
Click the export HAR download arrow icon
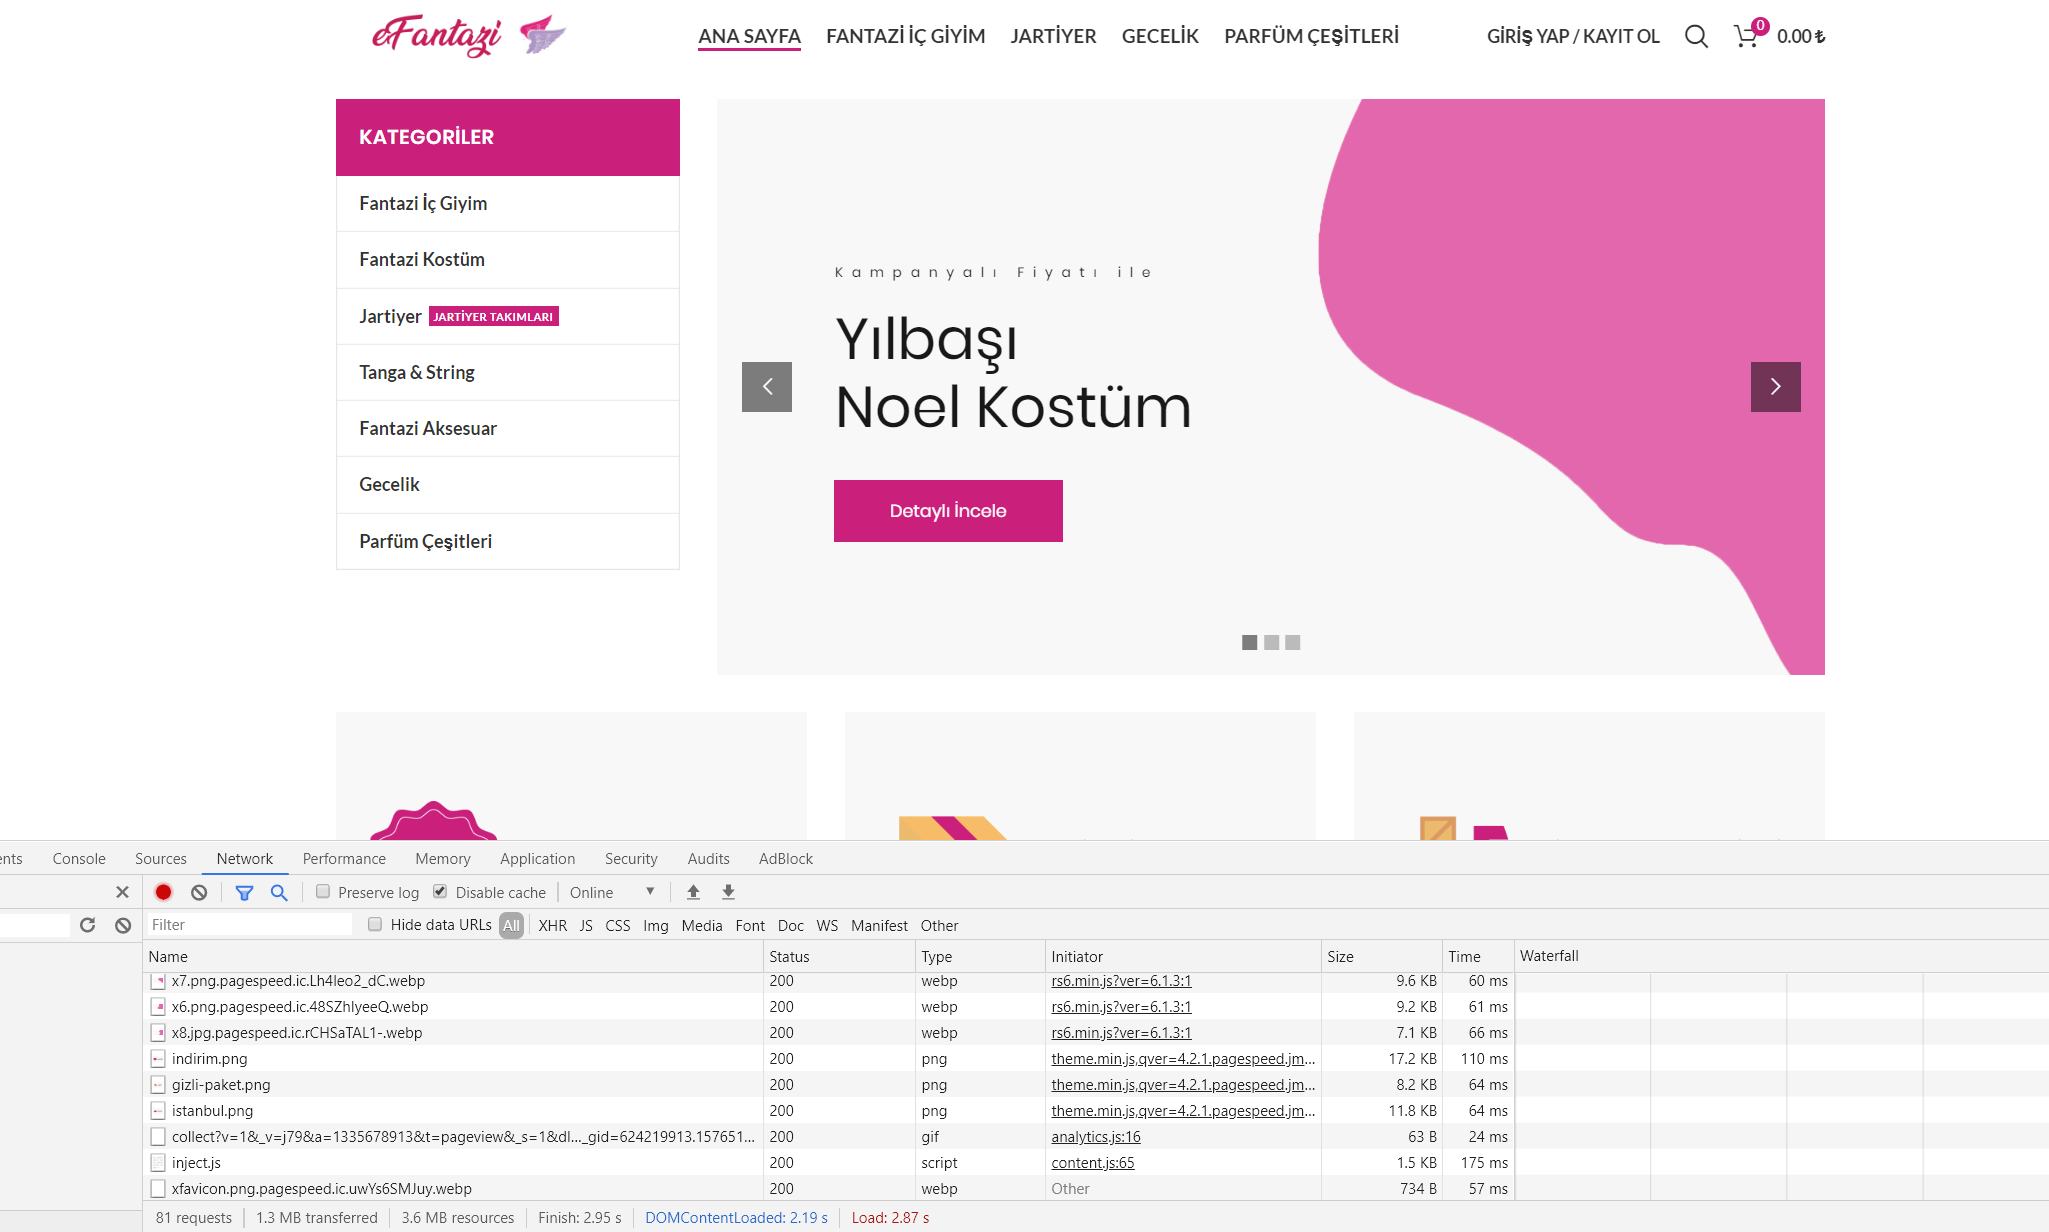click(x=728, y=892)
